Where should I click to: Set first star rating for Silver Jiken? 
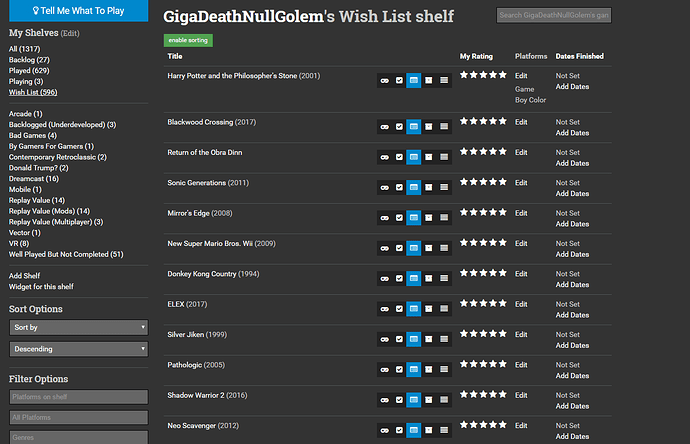pos(464,334)
